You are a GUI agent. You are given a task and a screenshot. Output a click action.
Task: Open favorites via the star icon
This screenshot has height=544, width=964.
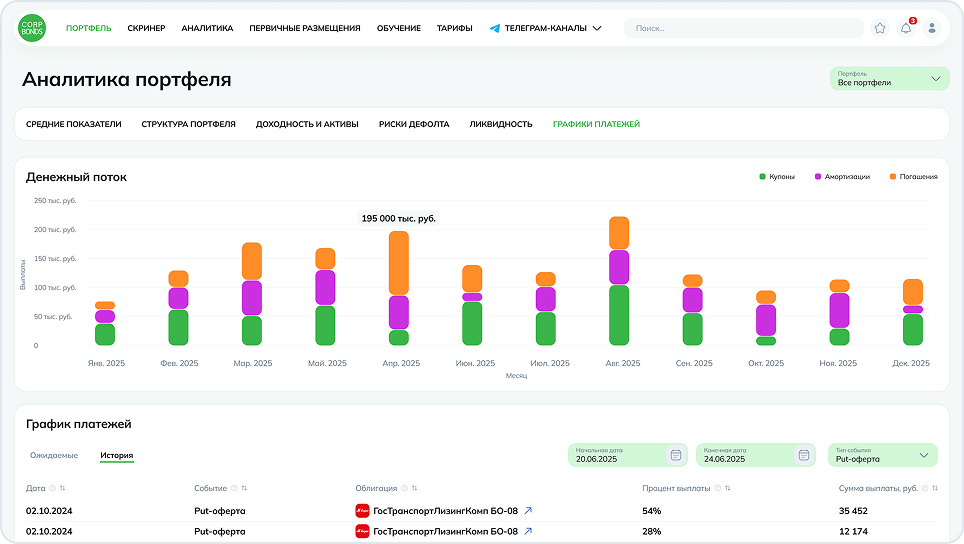pos(880,28)
